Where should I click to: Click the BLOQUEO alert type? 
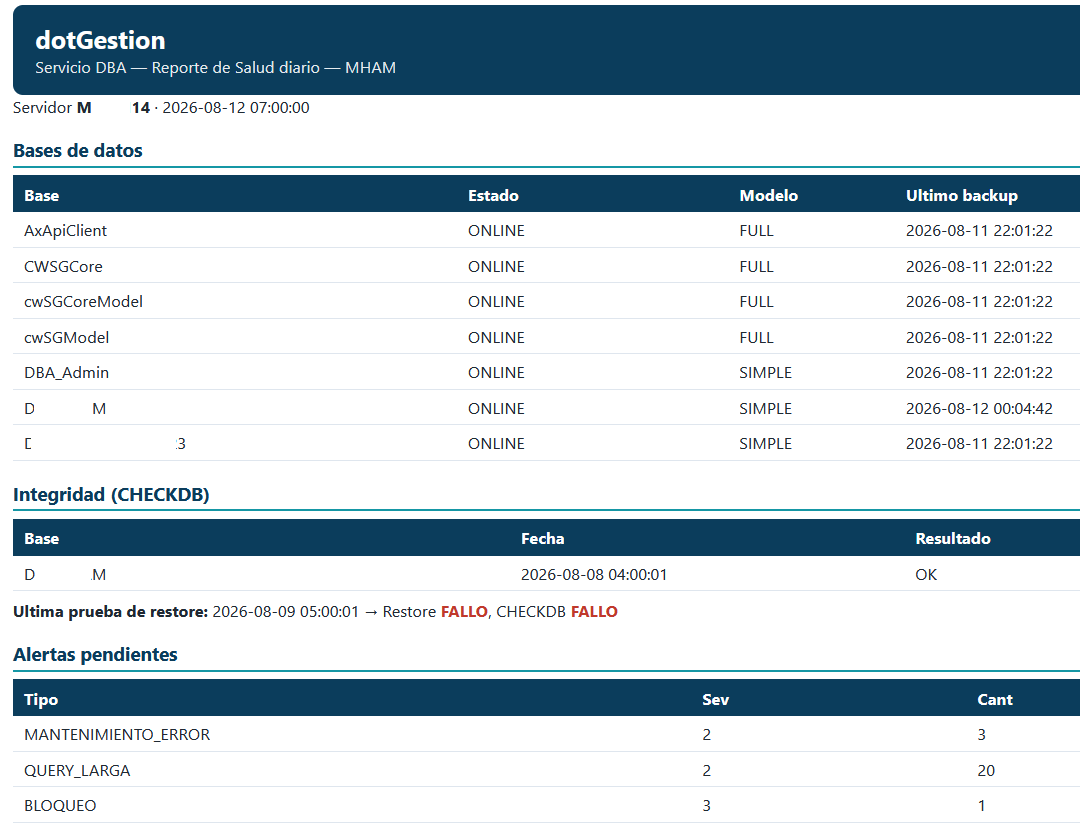point(60,806)
